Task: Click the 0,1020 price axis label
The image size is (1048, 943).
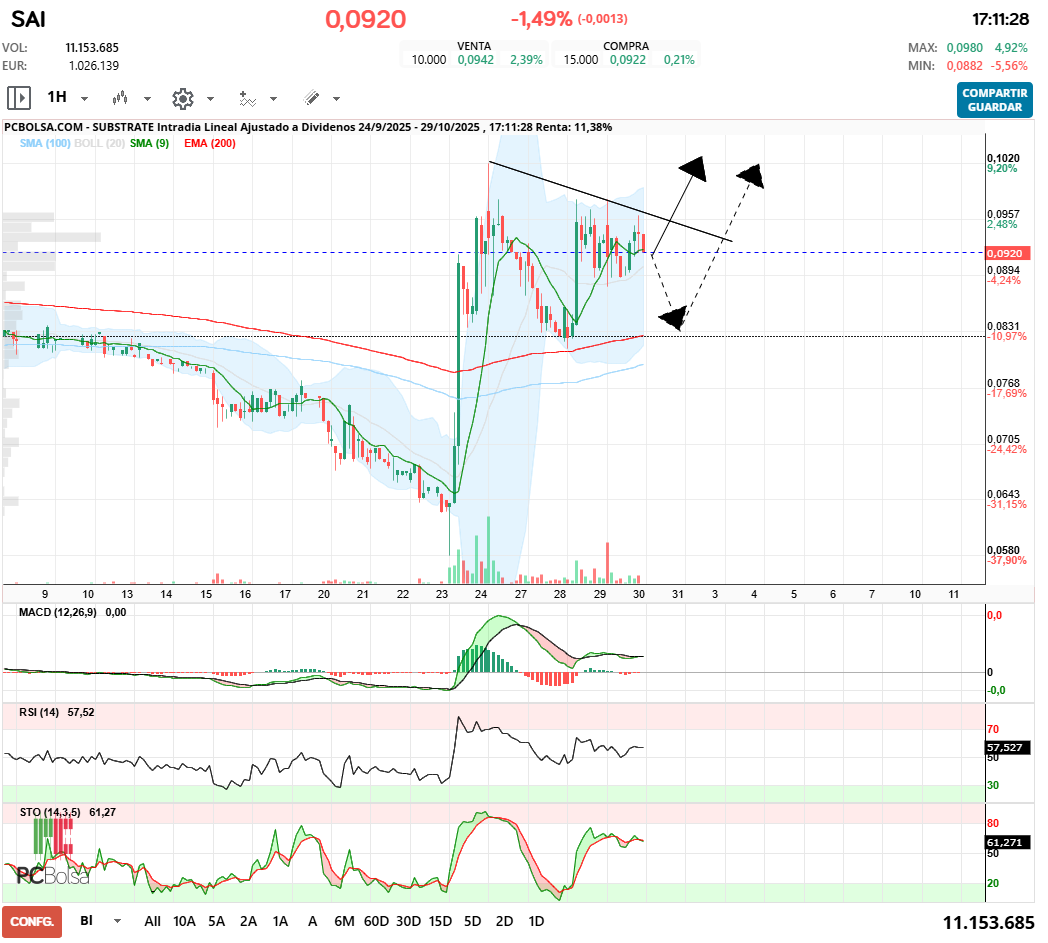Action: coord(1003,158)
